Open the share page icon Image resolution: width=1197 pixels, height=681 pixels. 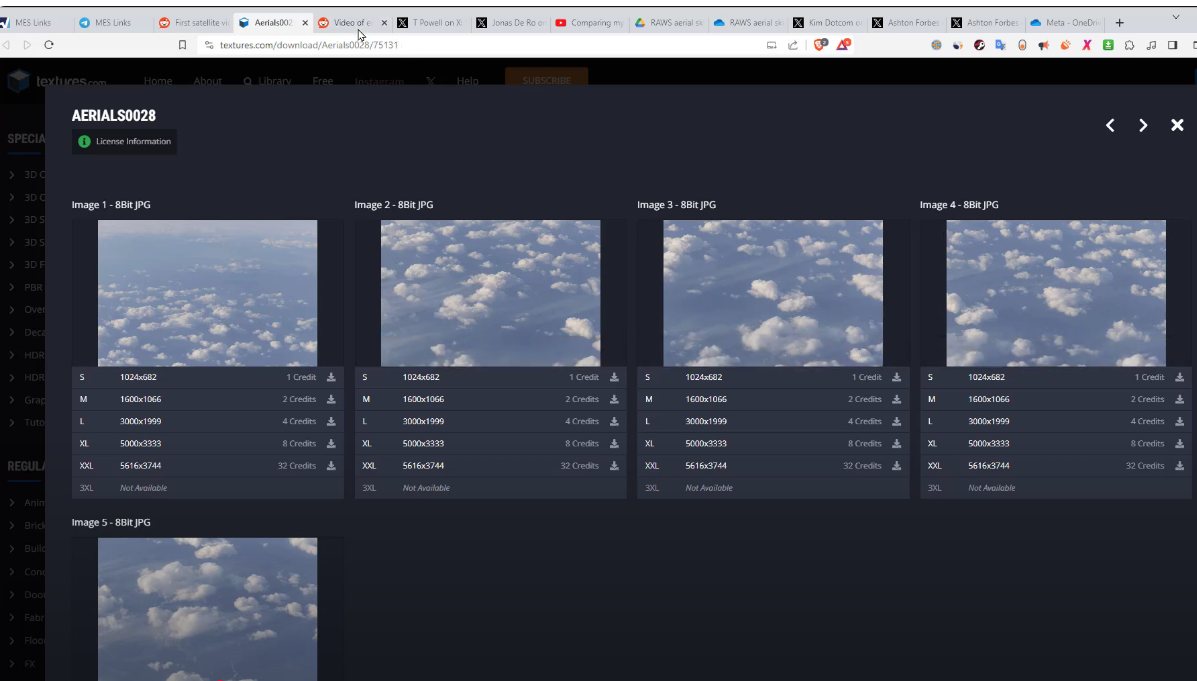tap(793, 45)
